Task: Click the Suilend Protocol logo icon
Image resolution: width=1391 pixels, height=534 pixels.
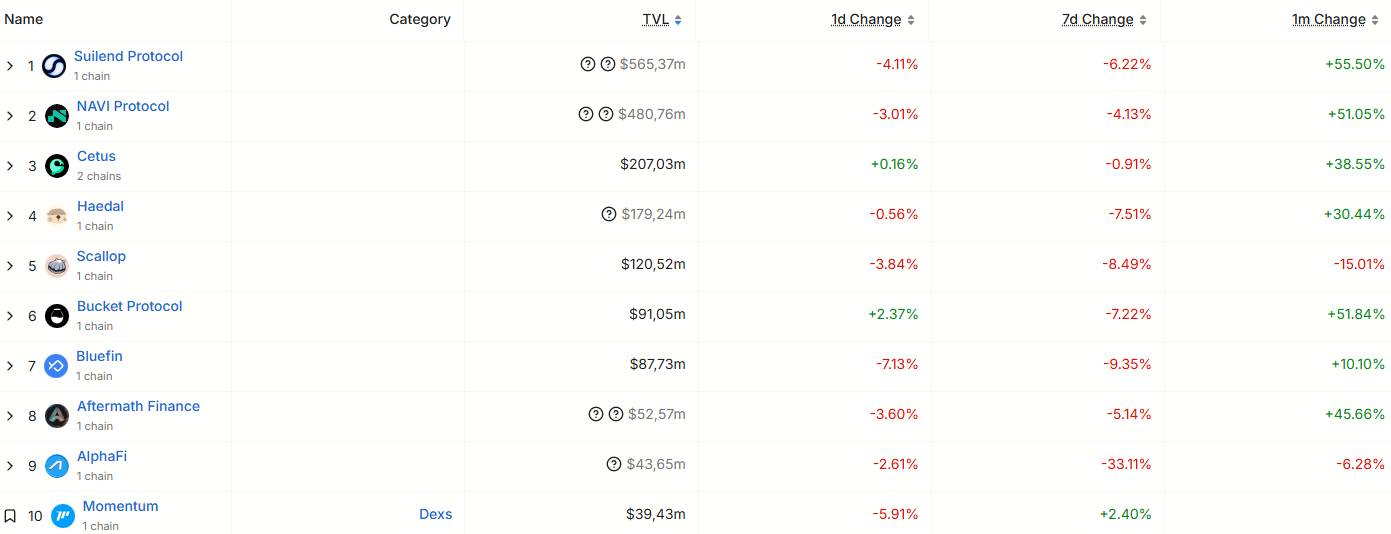Action: coord(54,66)
